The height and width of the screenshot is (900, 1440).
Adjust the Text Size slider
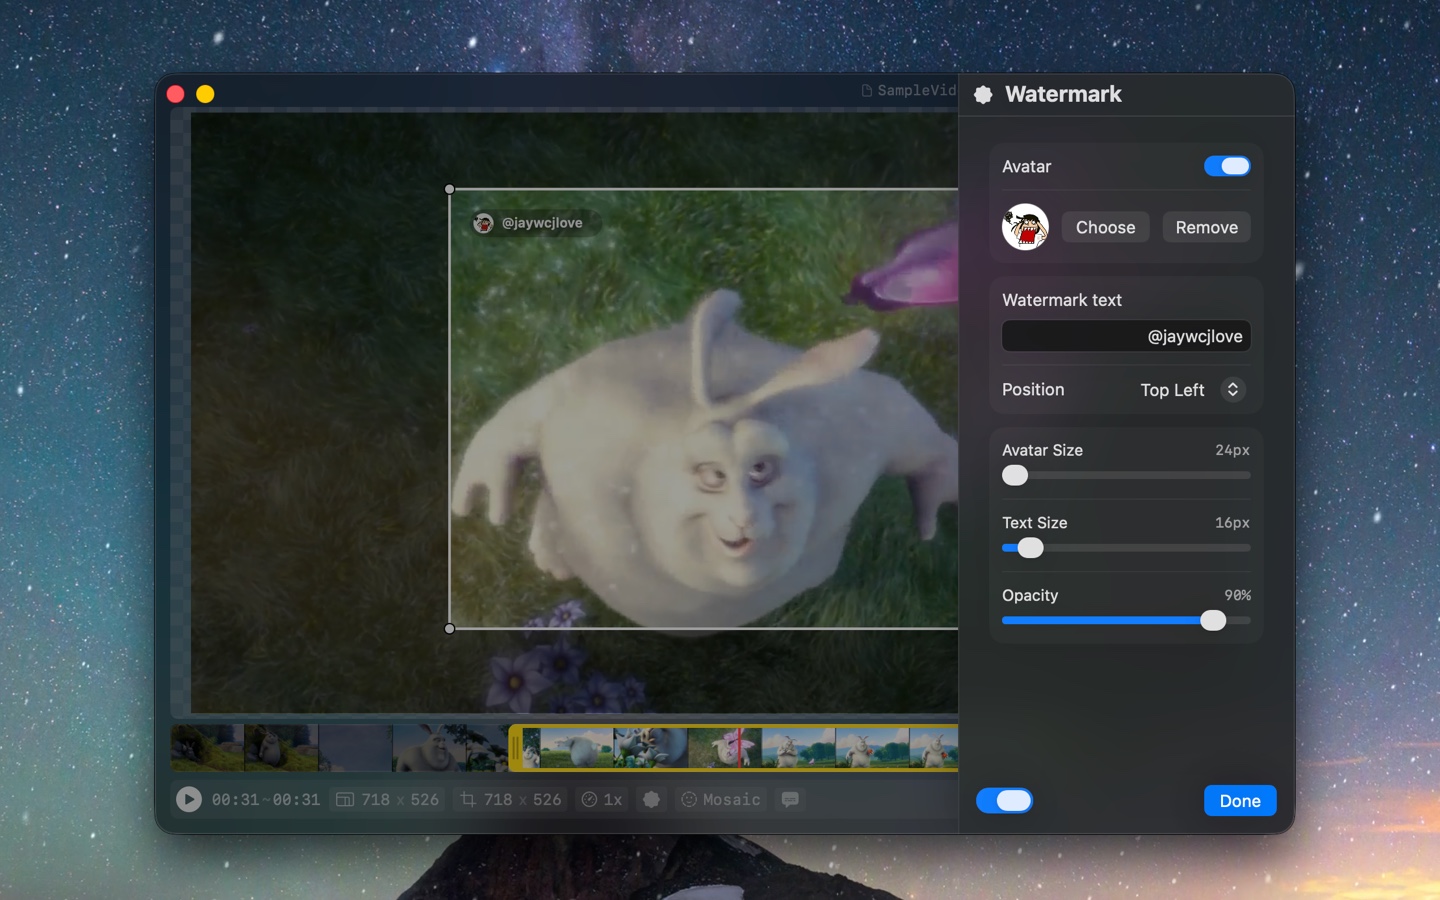1126,548
